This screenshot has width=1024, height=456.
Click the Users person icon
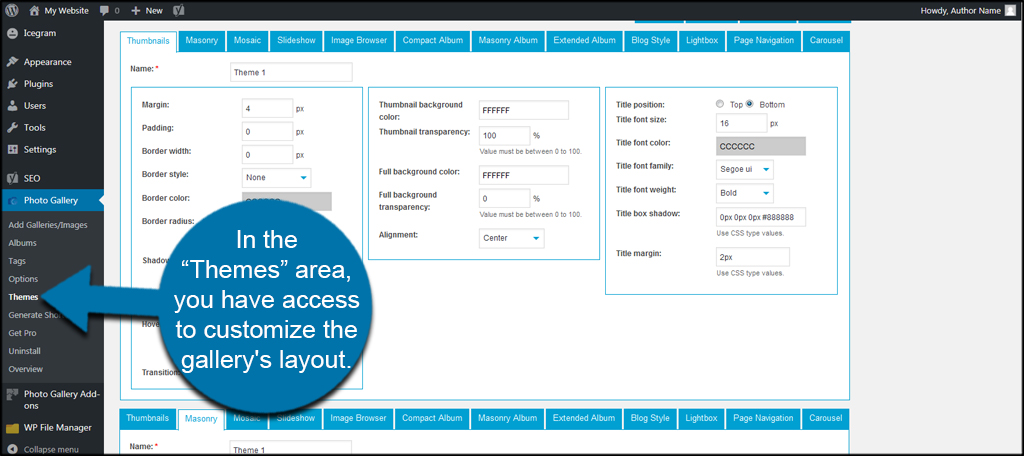click(12, 106)
